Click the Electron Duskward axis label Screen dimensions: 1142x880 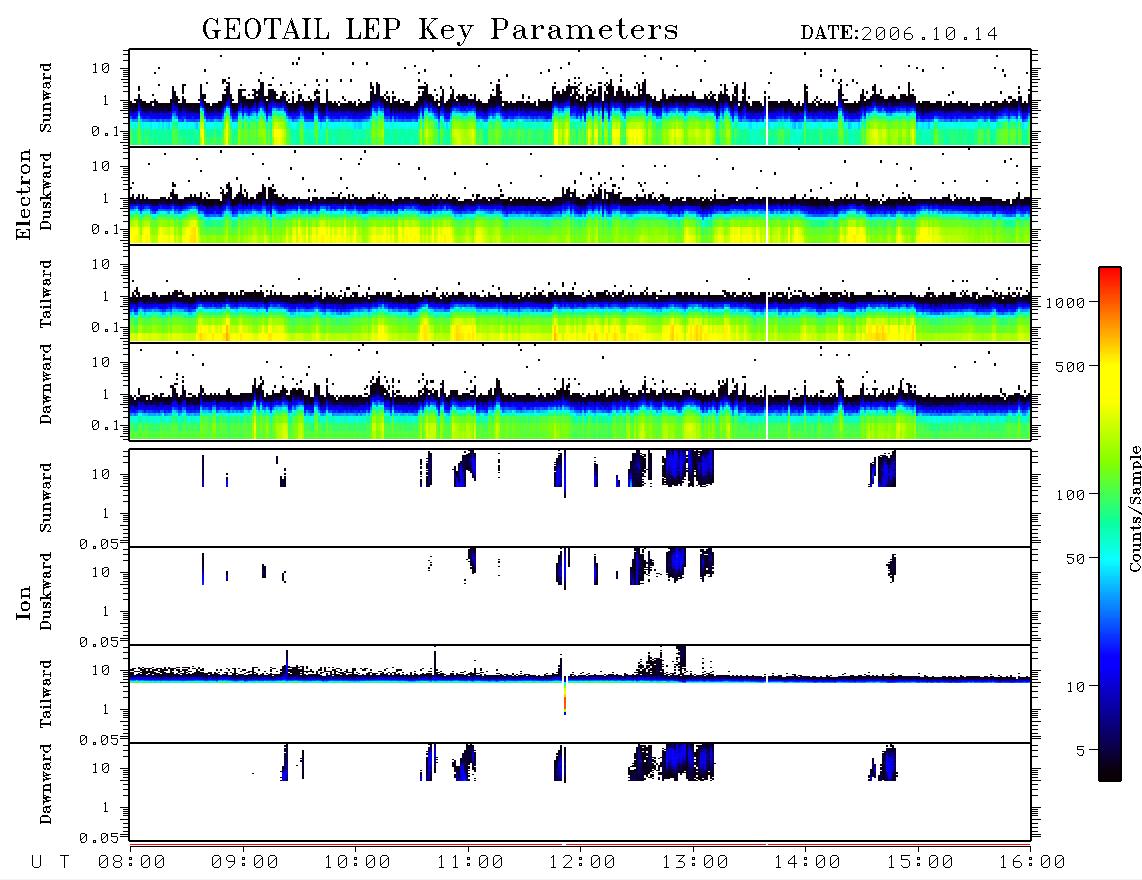tap(46, 191)
